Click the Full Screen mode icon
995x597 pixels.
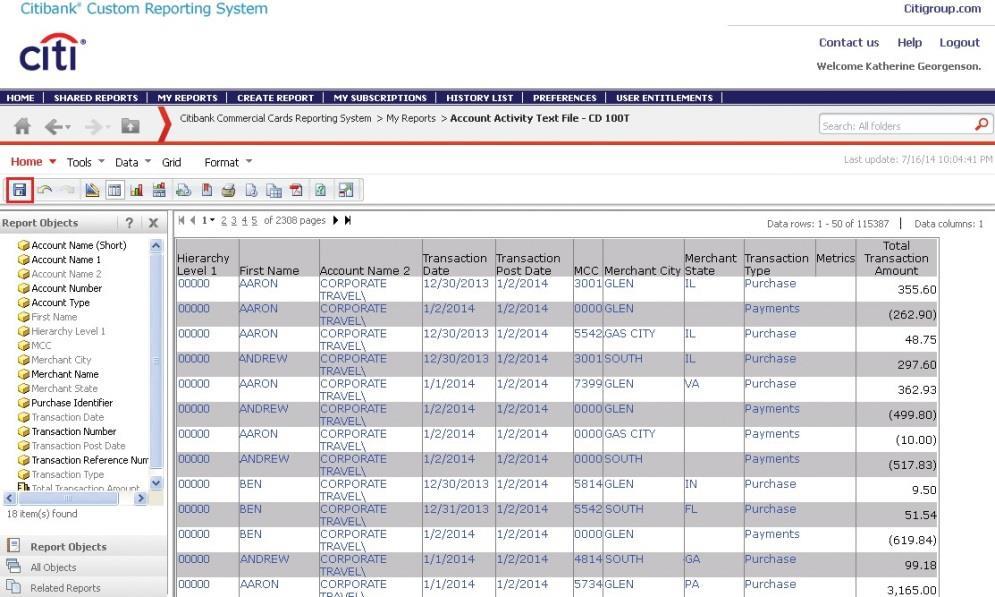346,190
